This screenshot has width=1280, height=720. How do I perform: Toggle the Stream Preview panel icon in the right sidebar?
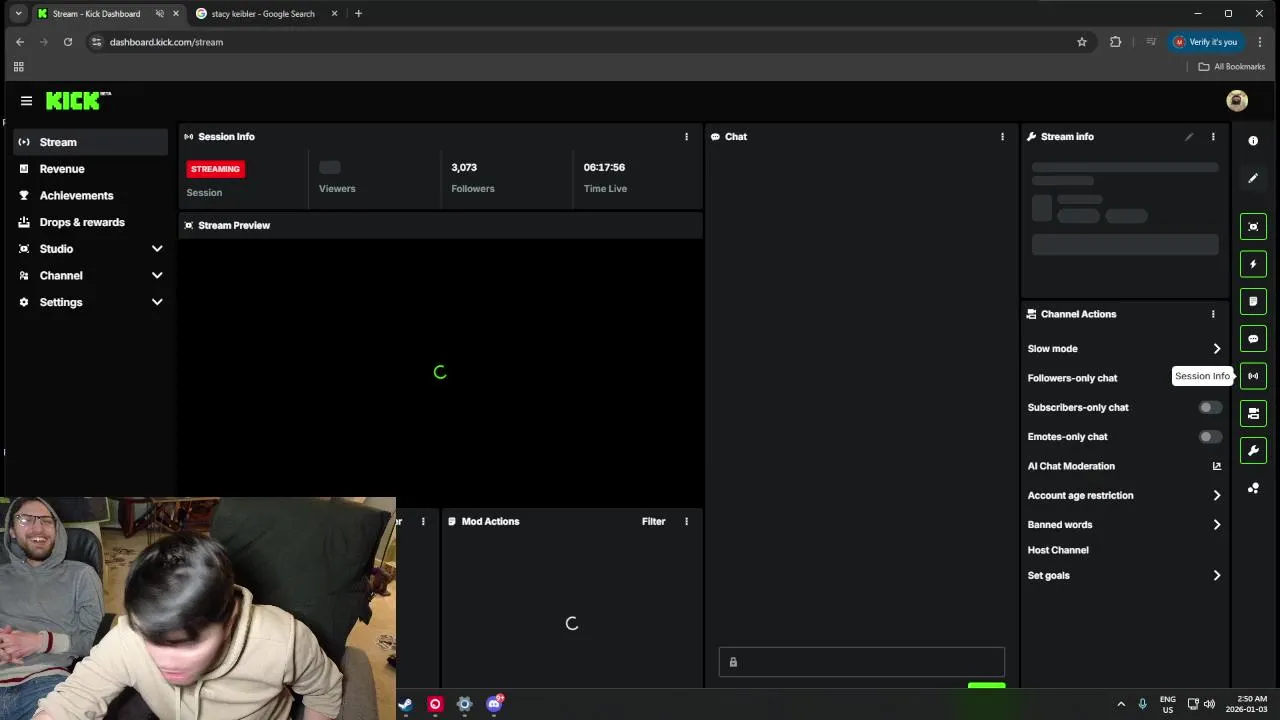[x=1253, y=227]
